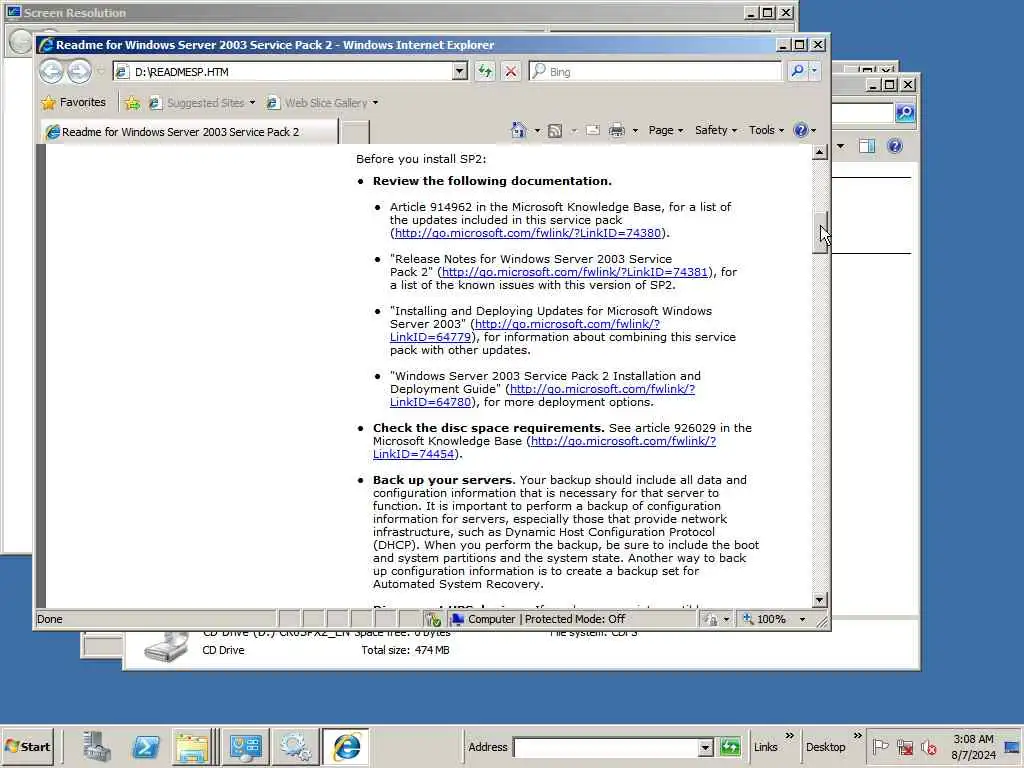Open taskbar Address dropdown arrow
Viewport: 1024px width, 768px height.
(x=705, y=747)
